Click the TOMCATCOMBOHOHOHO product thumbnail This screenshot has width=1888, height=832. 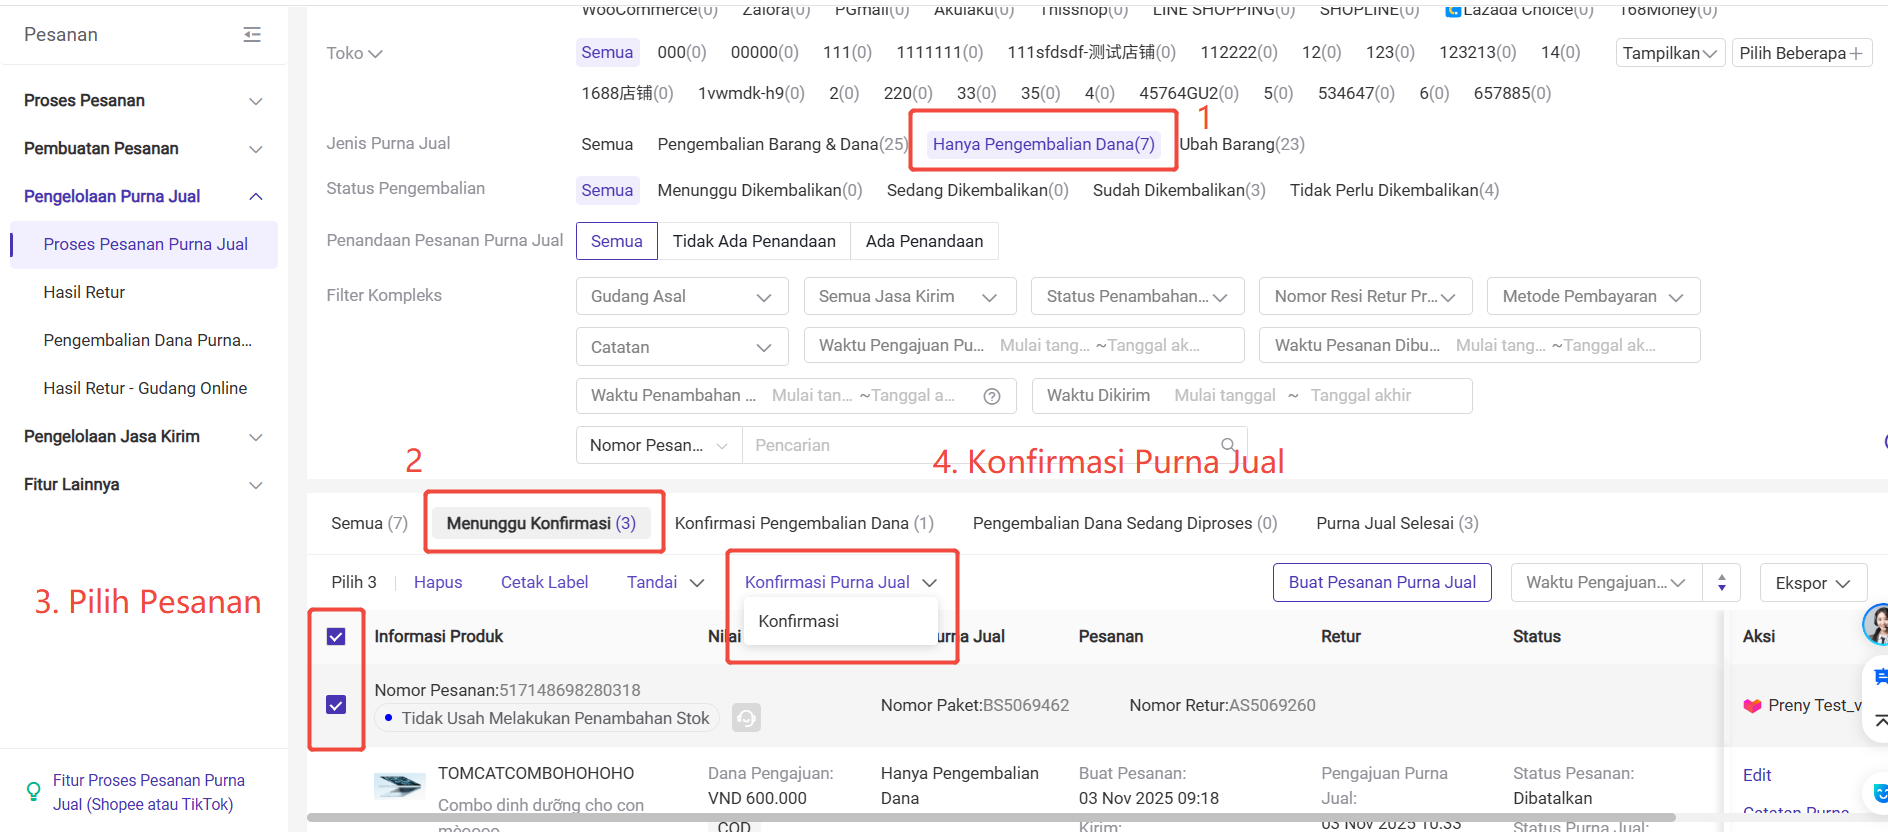tap(399, 786)
